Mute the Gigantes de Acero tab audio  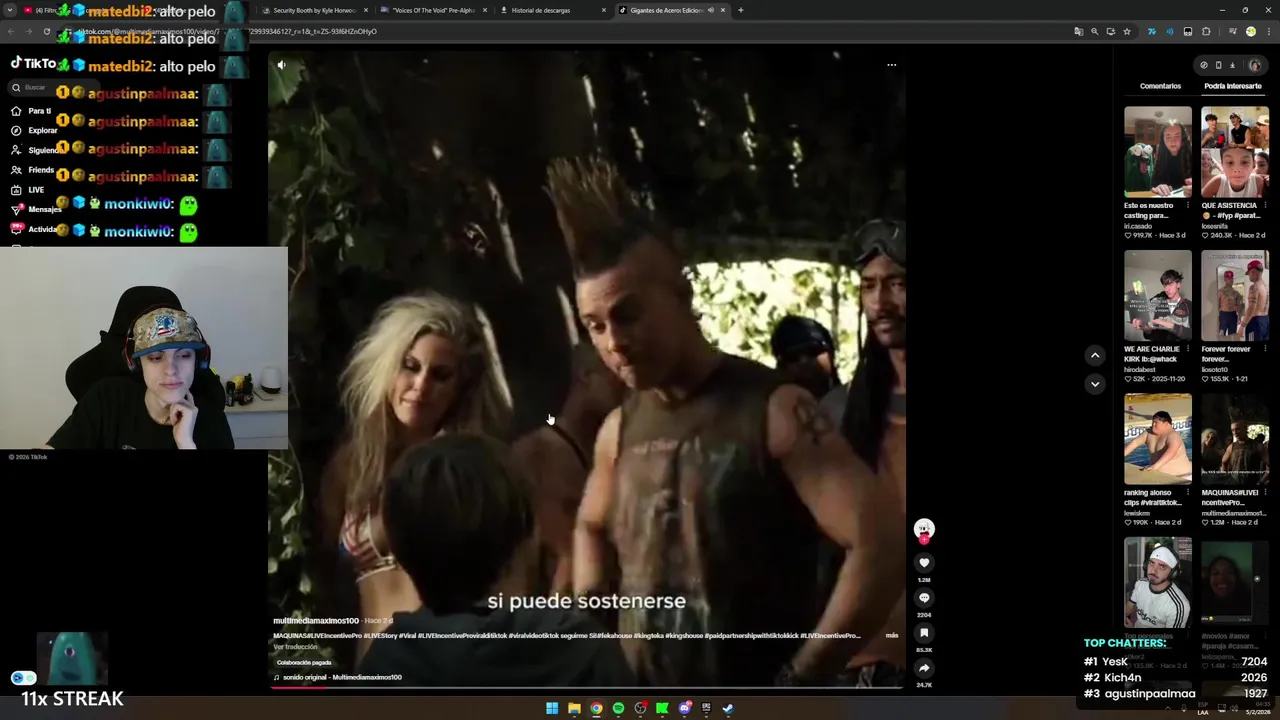pos(711,10)
